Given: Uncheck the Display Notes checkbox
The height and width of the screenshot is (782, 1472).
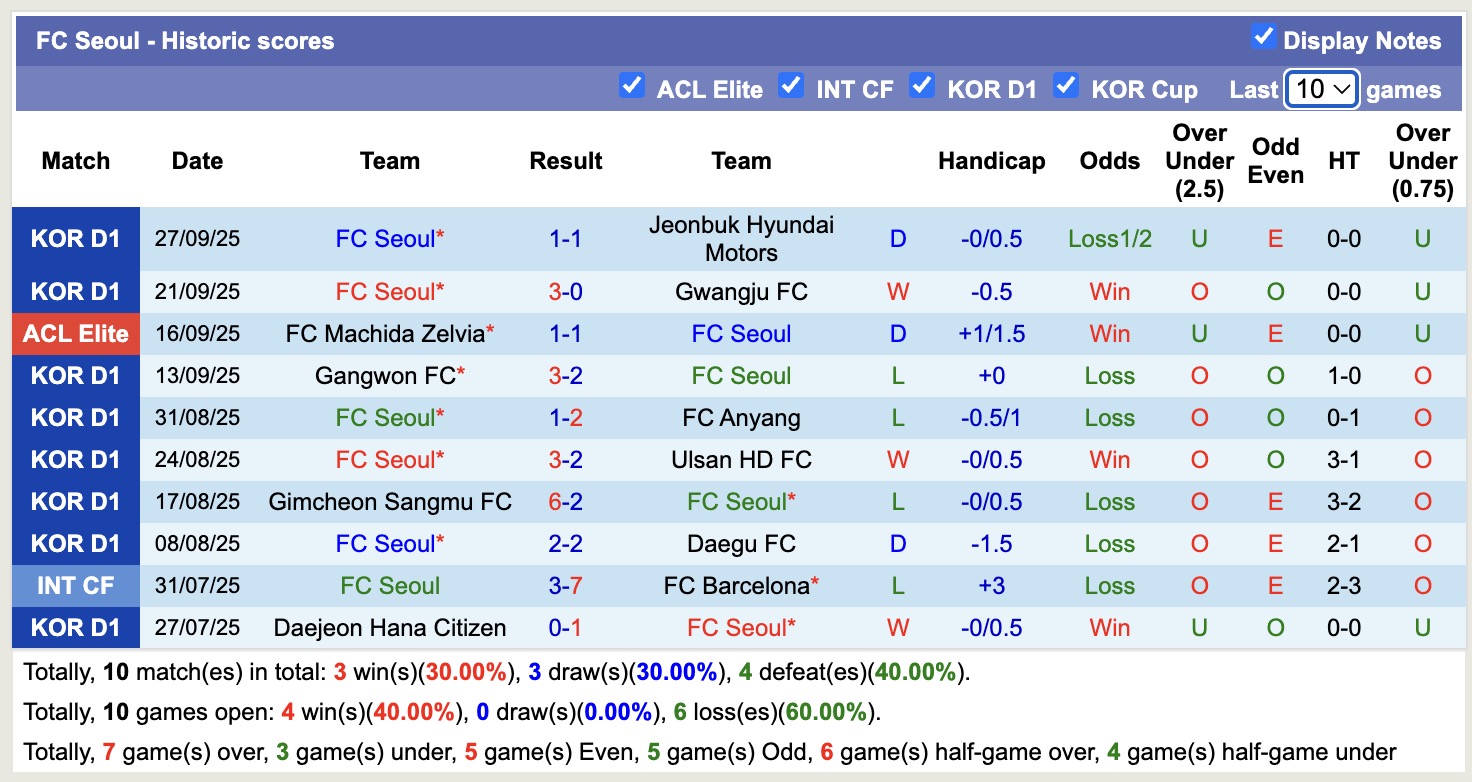Looking at the screenshot, I should (1263, 37).
